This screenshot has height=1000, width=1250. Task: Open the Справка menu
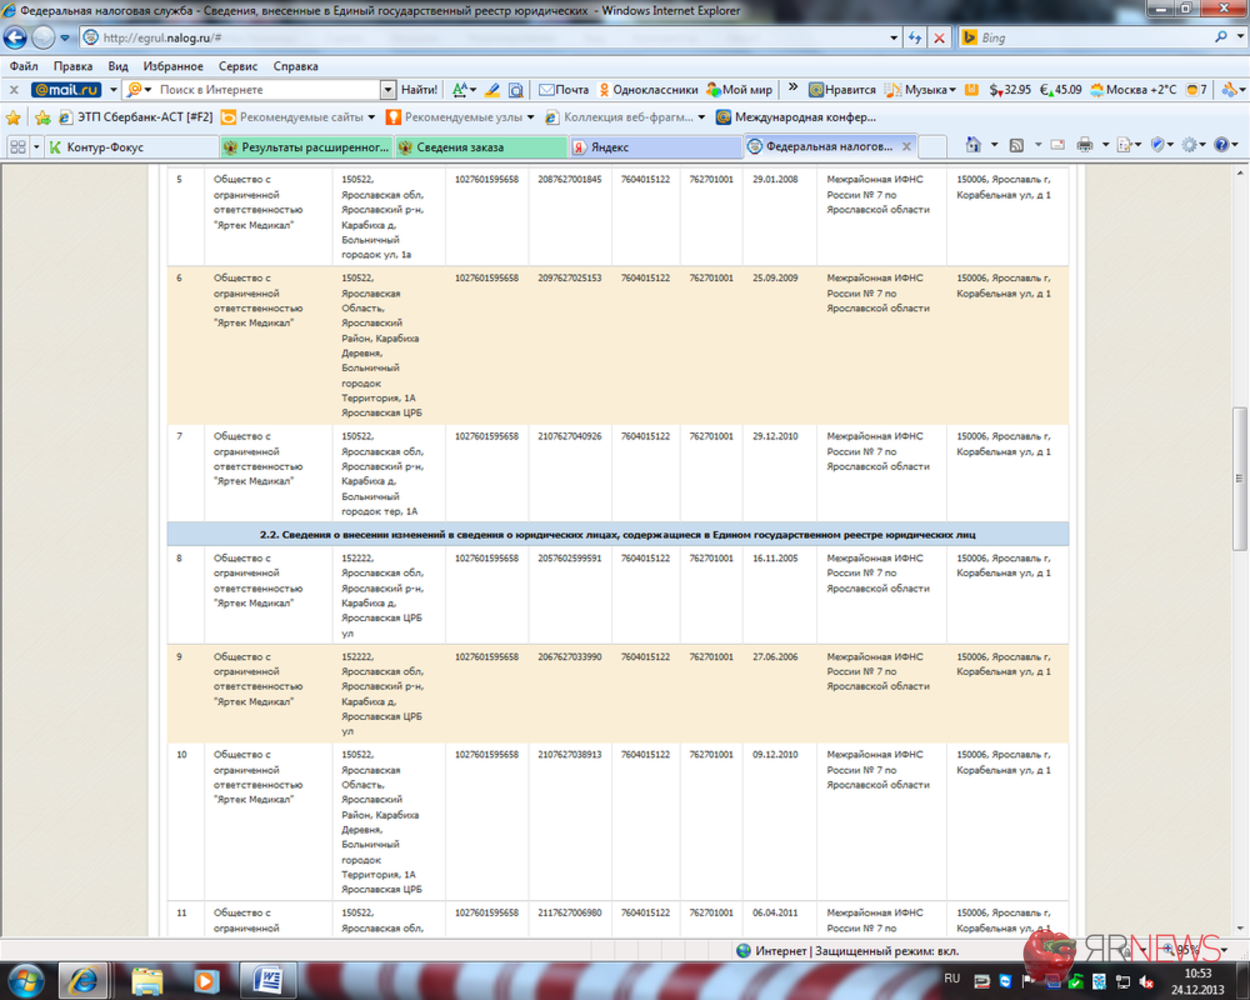pyautogui.click(x=295, y=66)
